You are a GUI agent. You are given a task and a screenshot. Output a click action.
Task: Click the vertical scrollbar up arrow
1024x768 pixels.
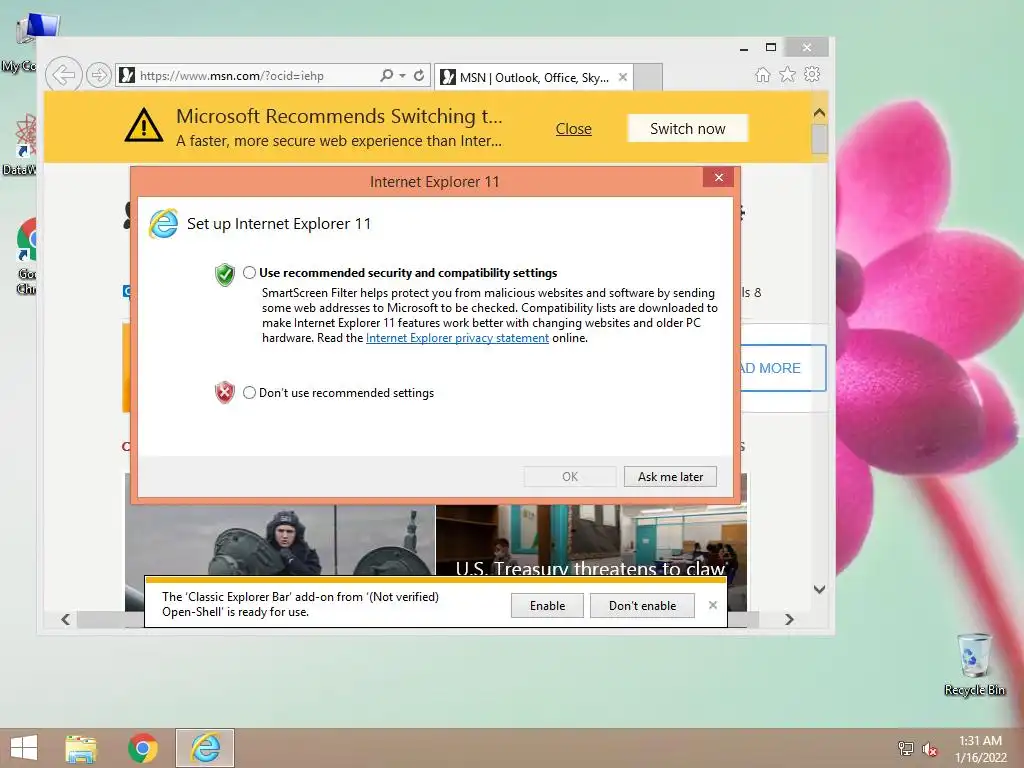pos(820,112)
